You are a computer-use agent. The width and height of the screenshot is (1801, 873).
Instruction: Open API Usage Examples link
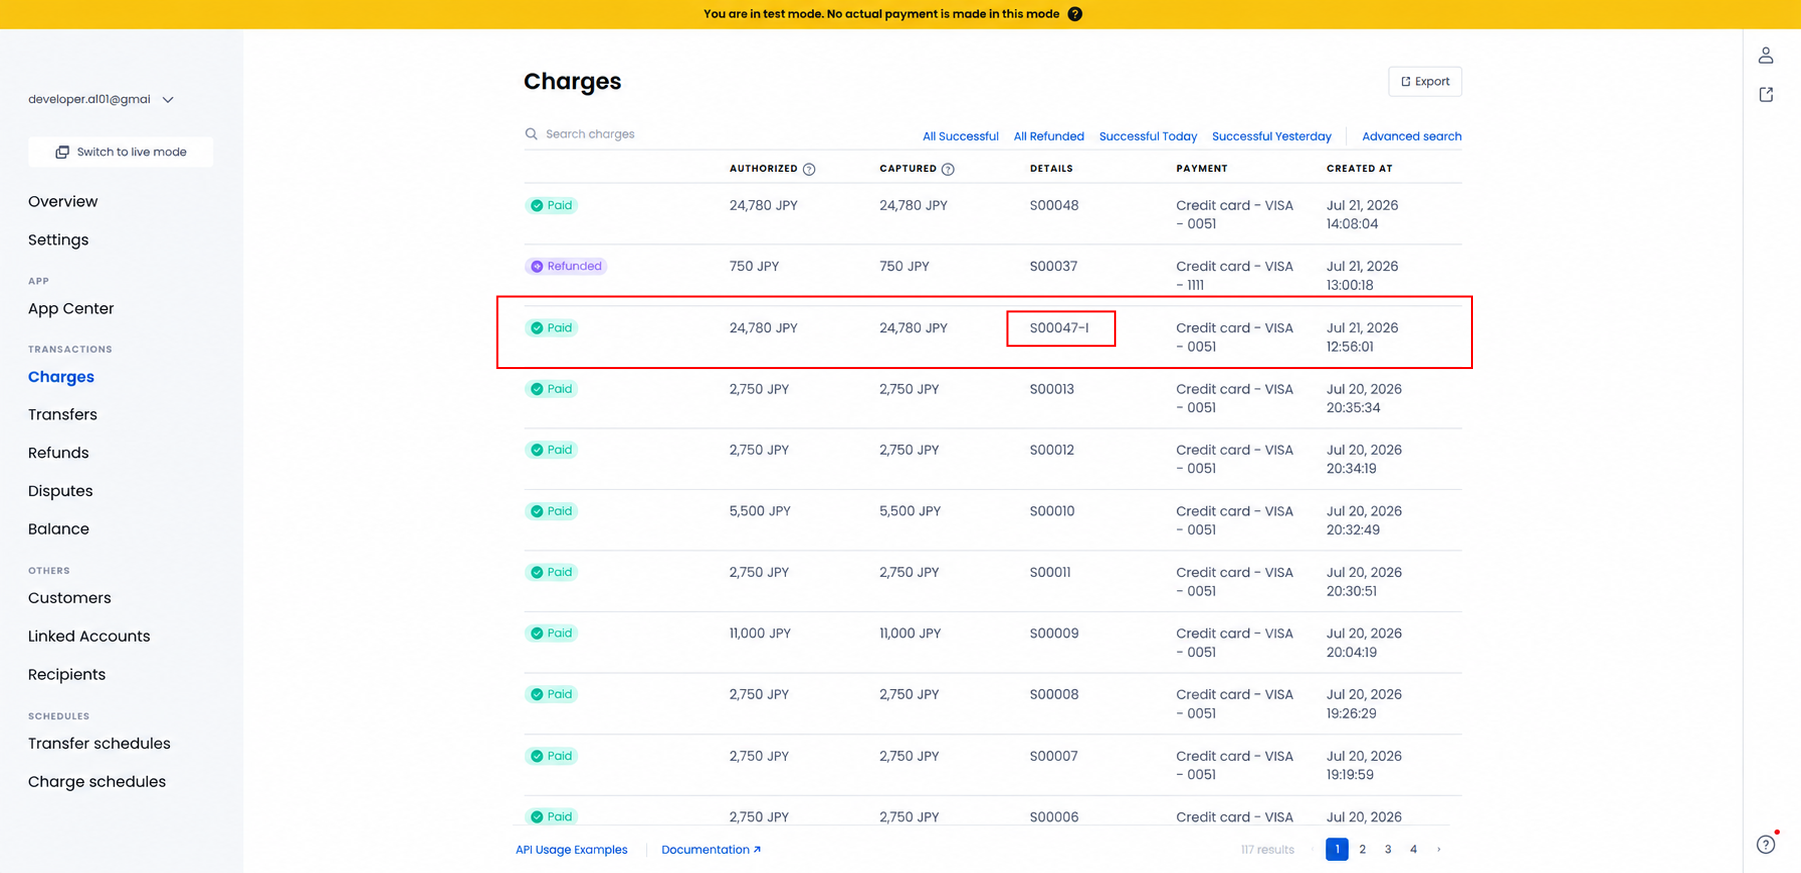(571, 850)
